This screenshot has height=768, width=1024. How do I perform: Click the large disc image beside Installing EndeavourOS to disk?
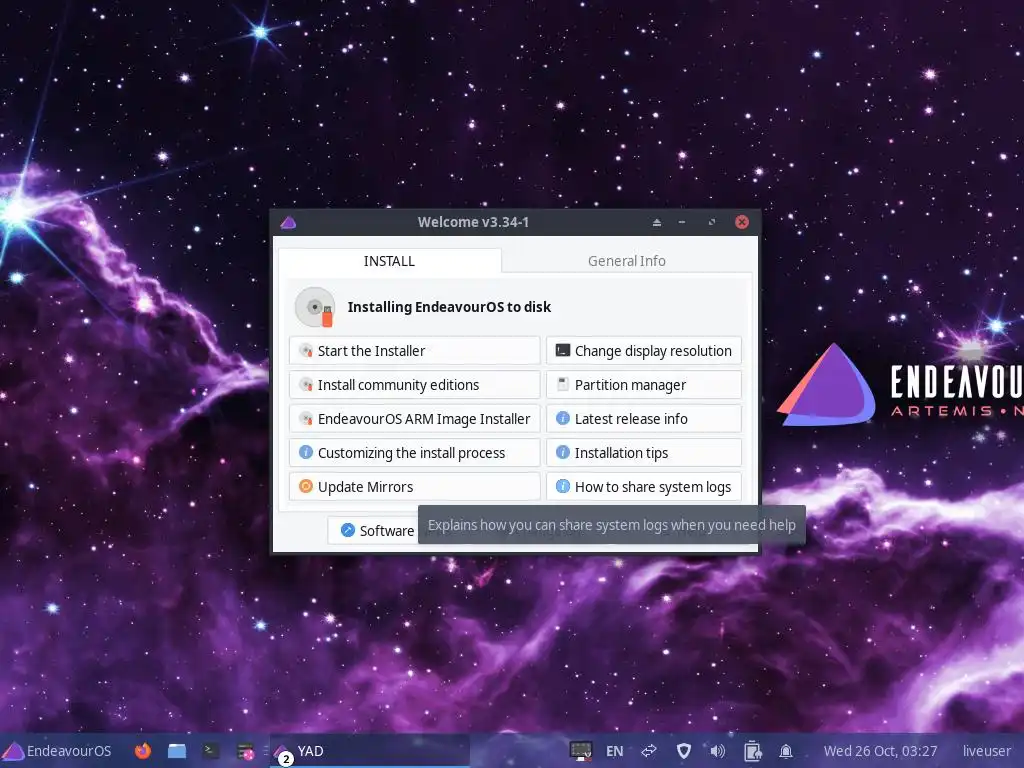pos(315,307)
